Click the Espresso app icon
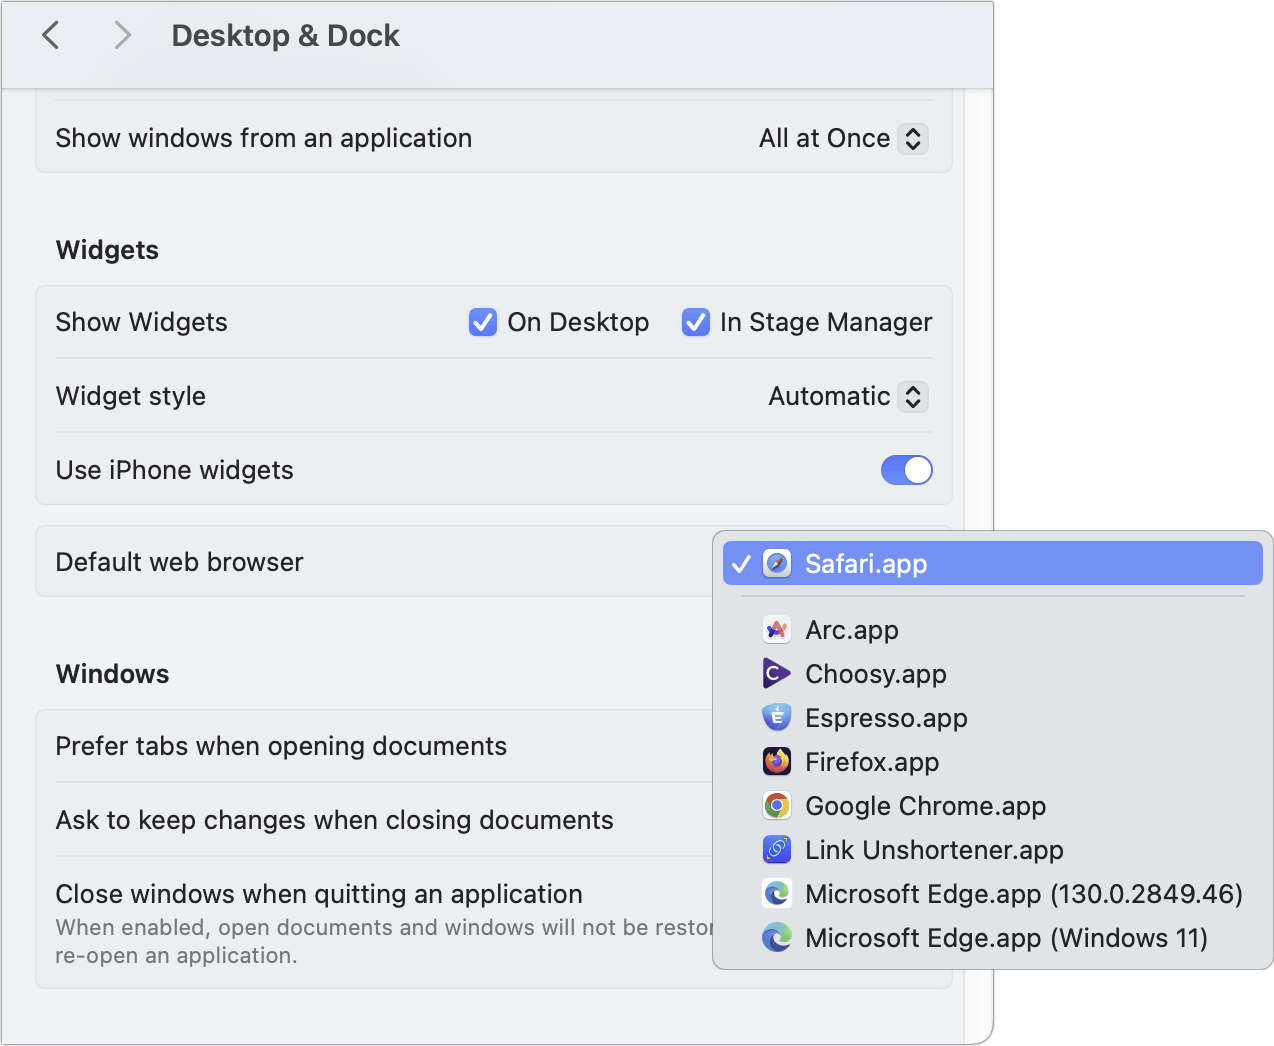 click(x=777, y=718)
